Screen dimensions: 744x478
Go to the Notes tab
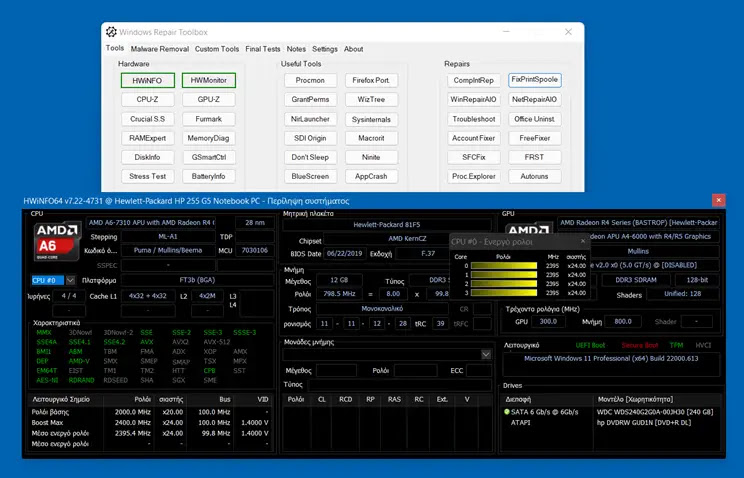[296, 49]
